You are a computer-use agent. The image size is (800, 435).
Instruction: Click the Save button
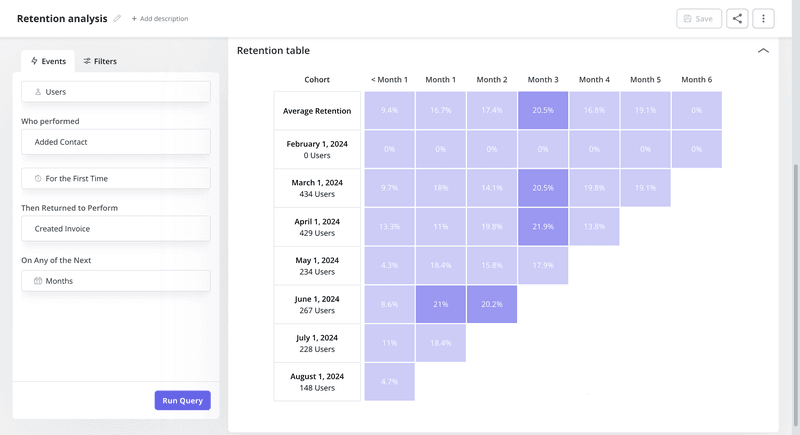(x=698, y=19)
